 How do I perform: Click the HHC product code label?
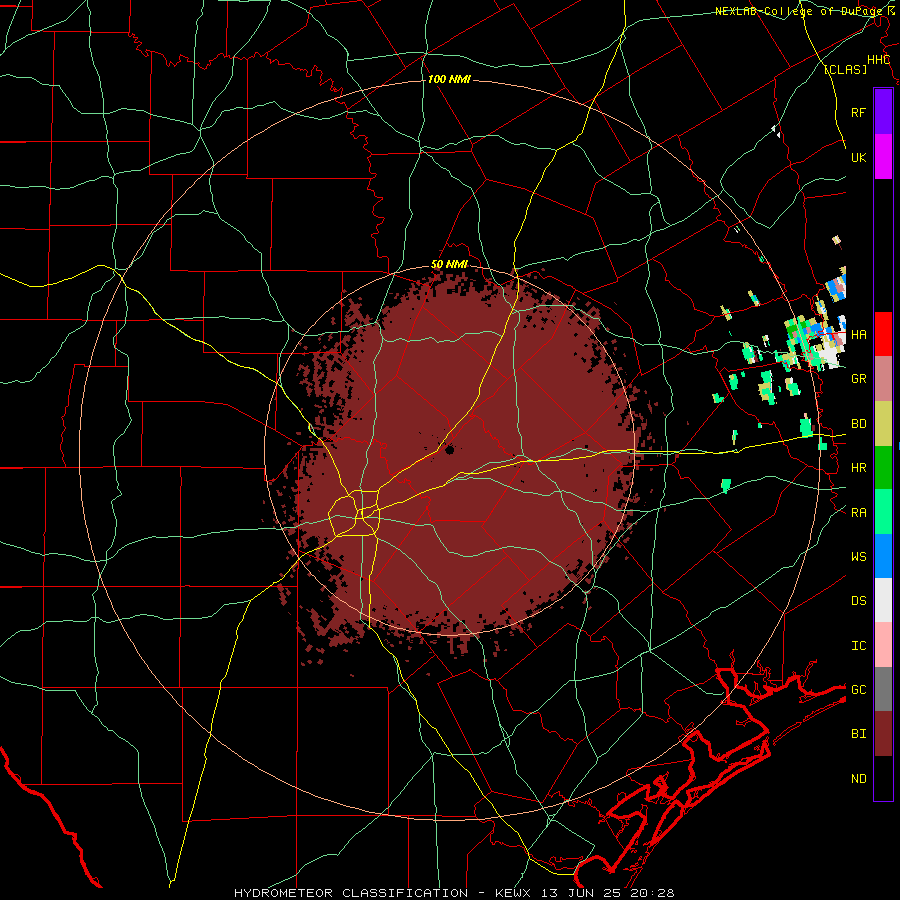point(878,60)
